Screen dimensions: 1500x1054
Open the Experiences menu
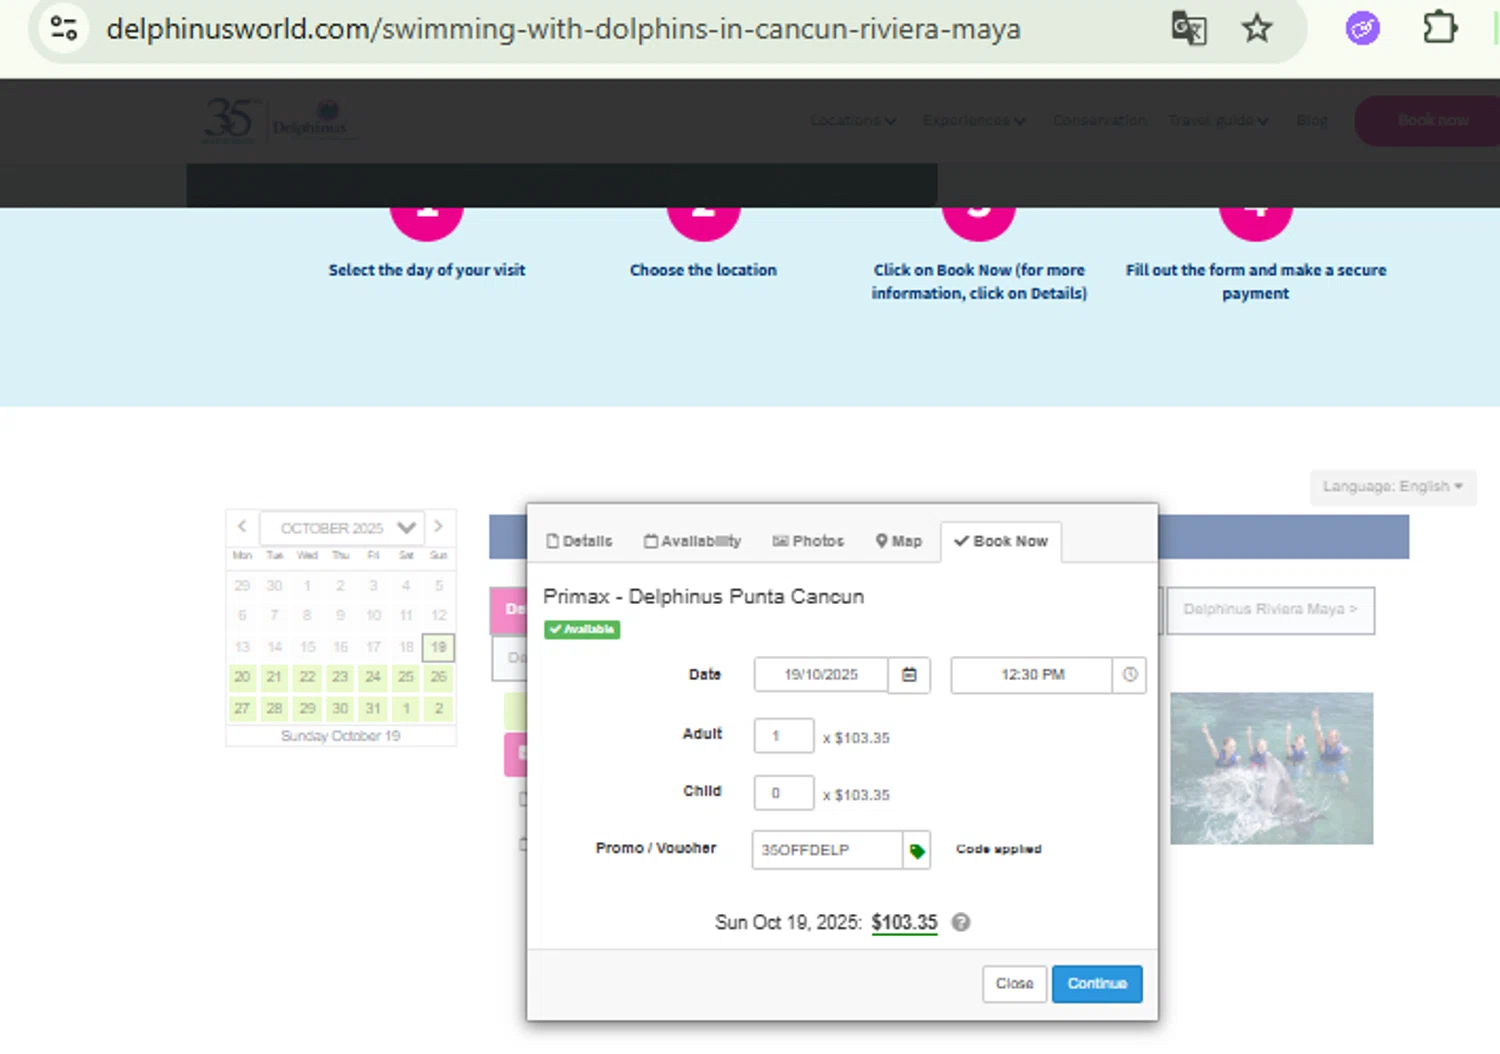pos(973,120)
